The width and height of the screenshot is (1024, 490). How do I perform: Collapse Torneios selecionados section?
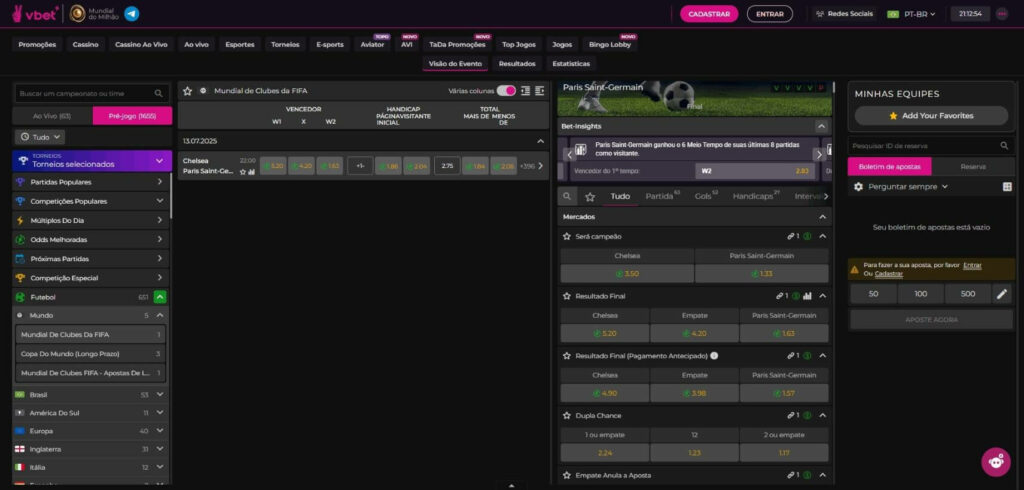(159, 161)
